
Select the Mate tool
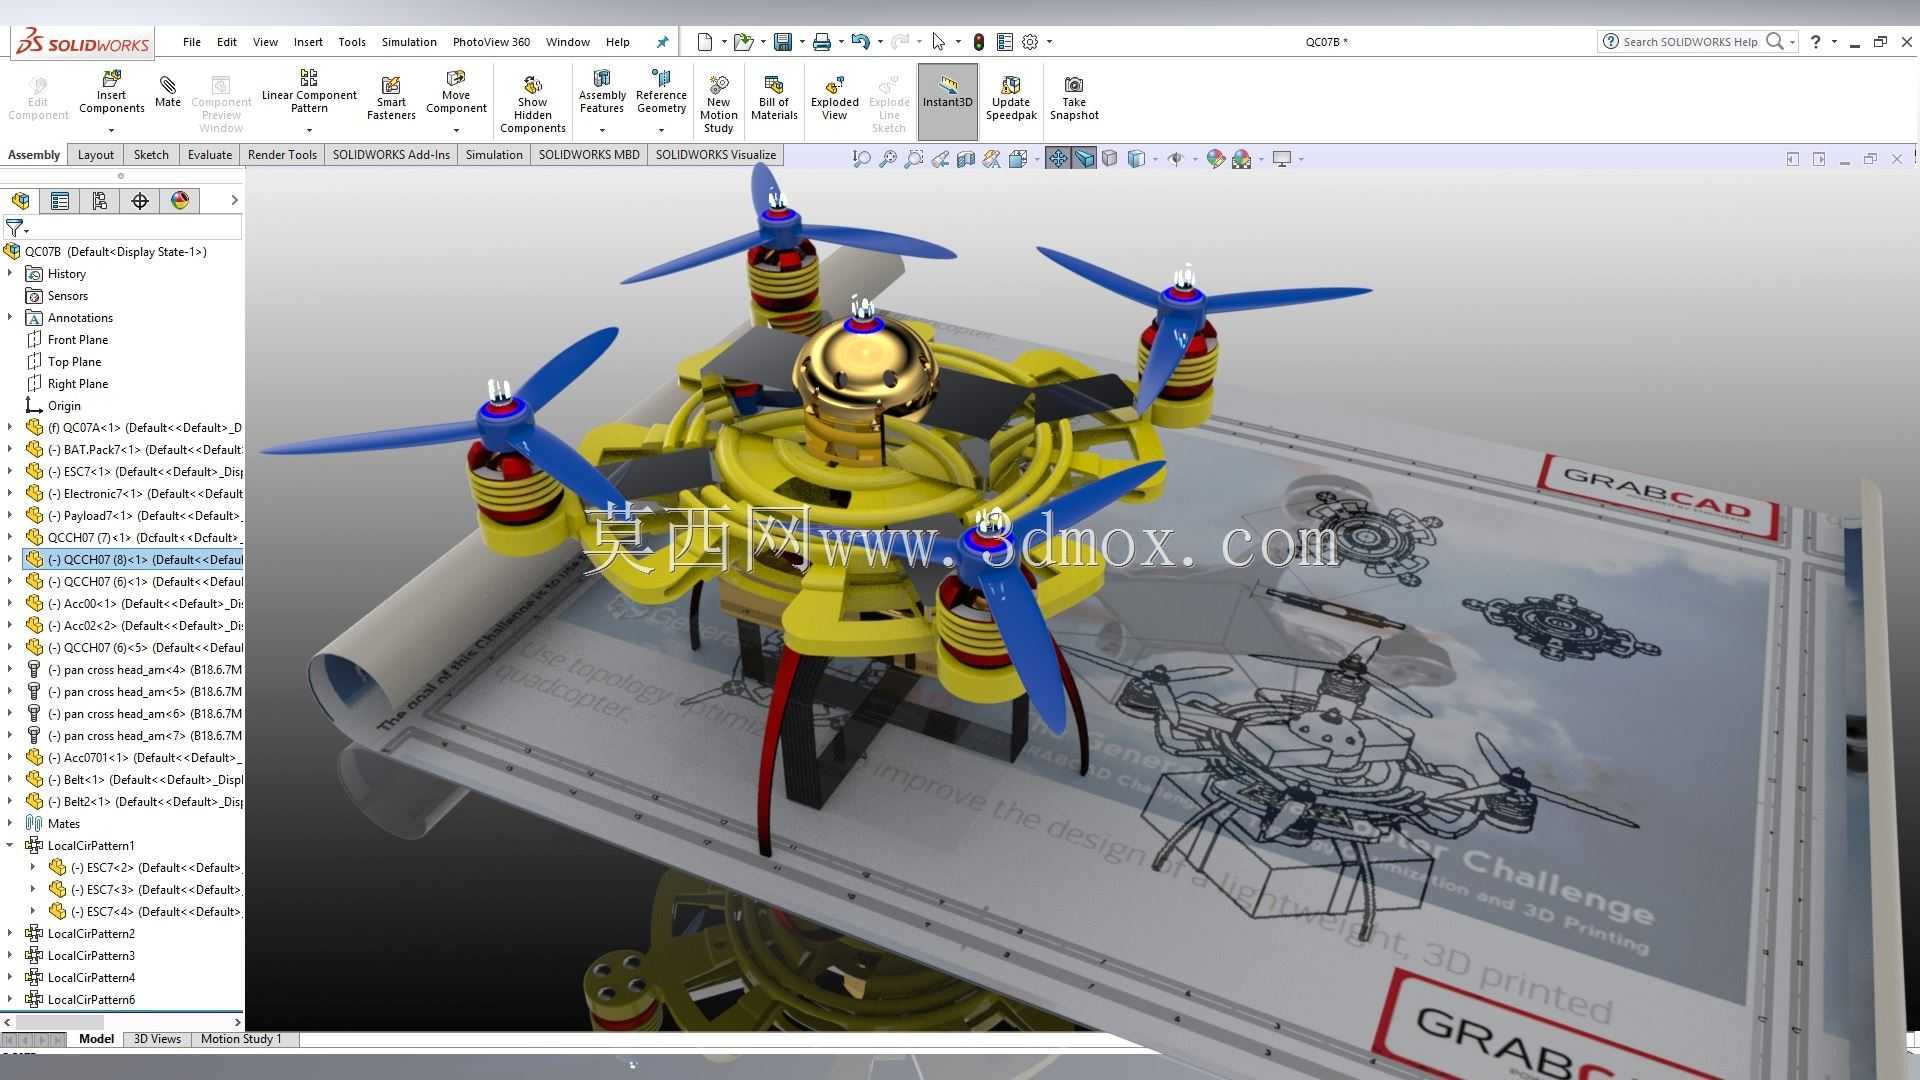168,91
